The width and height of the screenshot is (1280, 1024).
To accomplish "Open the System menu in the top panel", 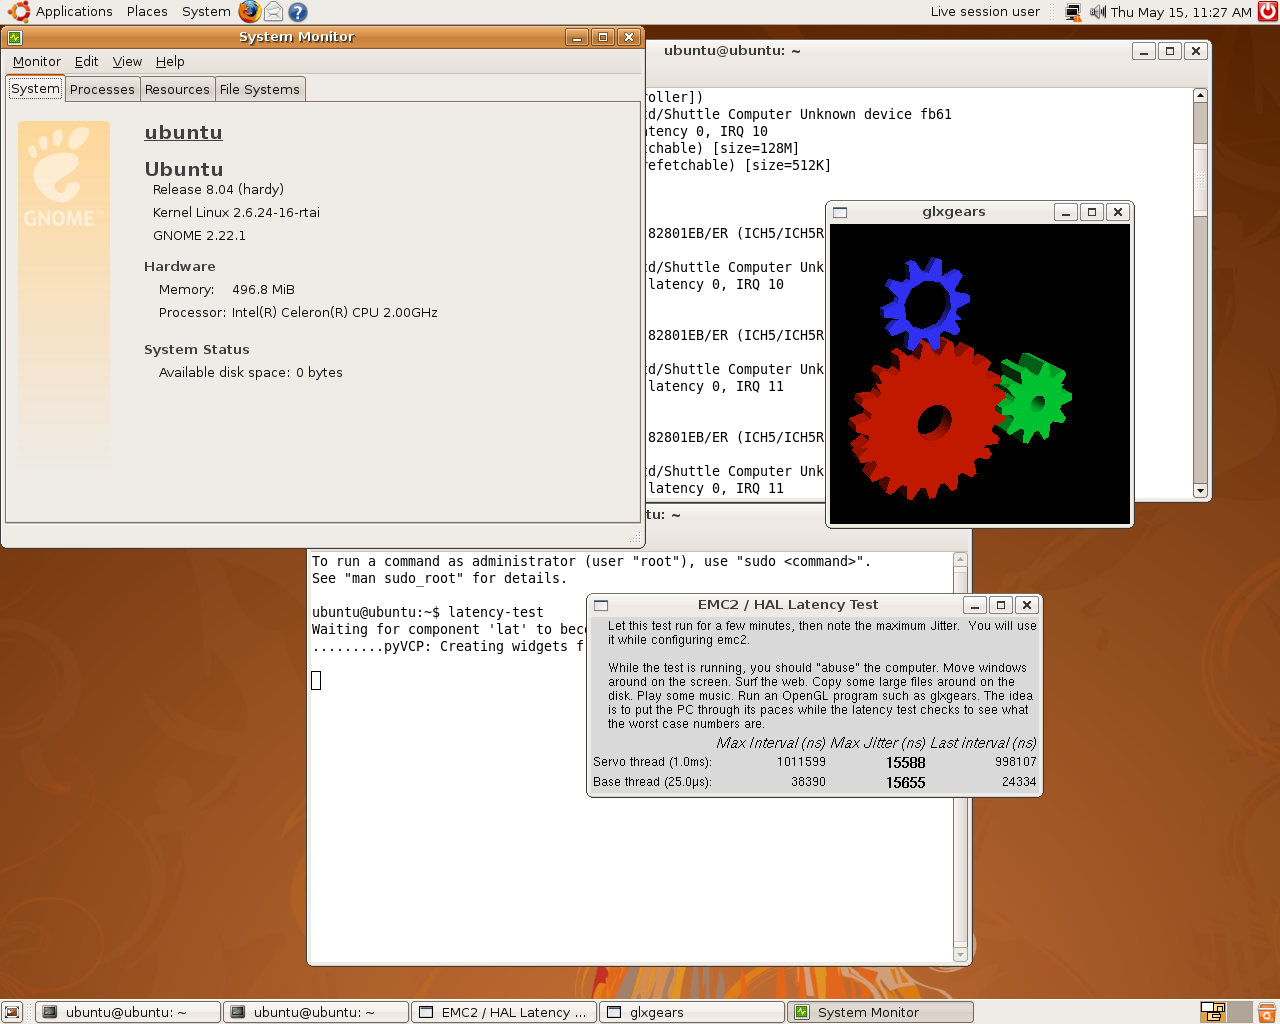I will [206, 12].
